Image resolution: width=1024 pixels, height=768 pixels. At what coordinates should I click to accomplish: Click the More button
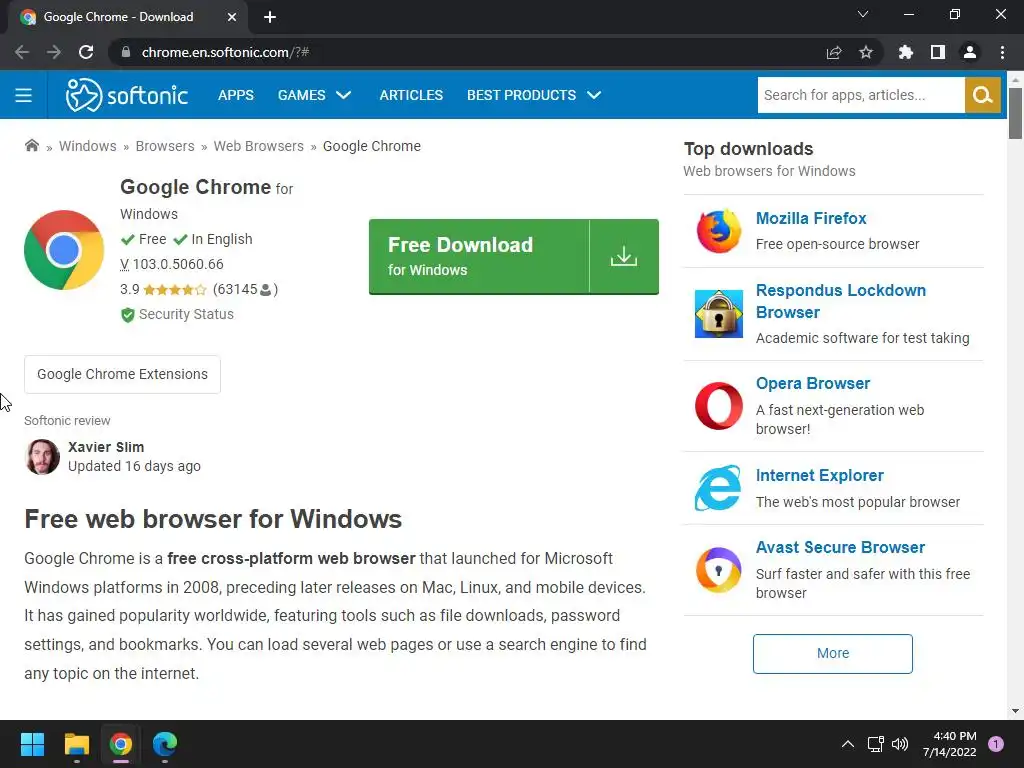(833, 654)
